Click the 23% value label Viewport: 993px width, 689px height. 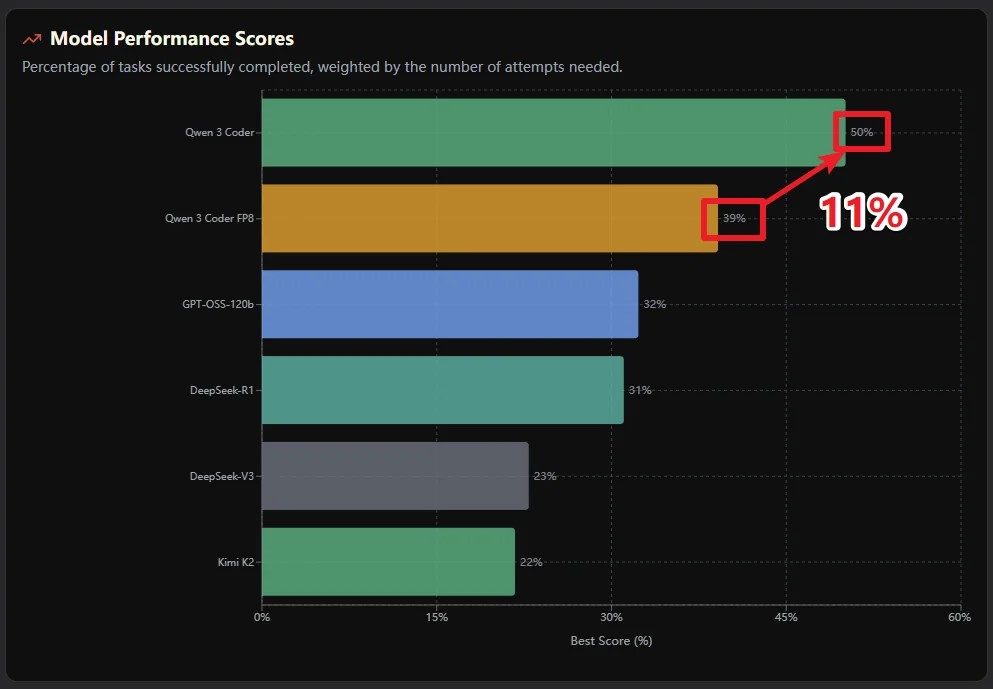point(545,476)
